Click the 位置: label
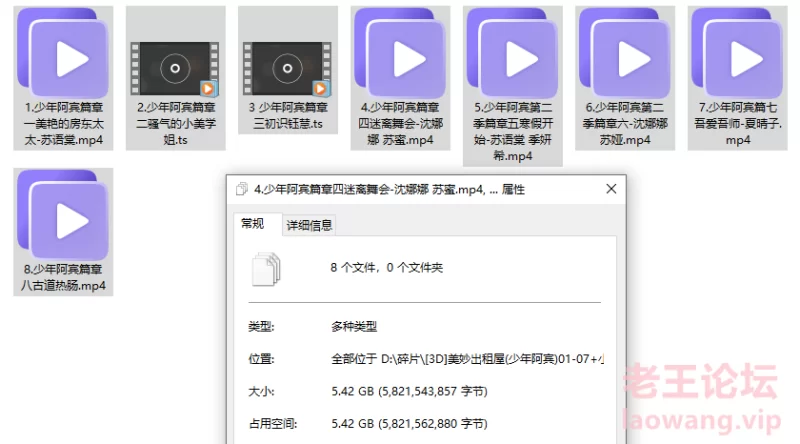 261,359
